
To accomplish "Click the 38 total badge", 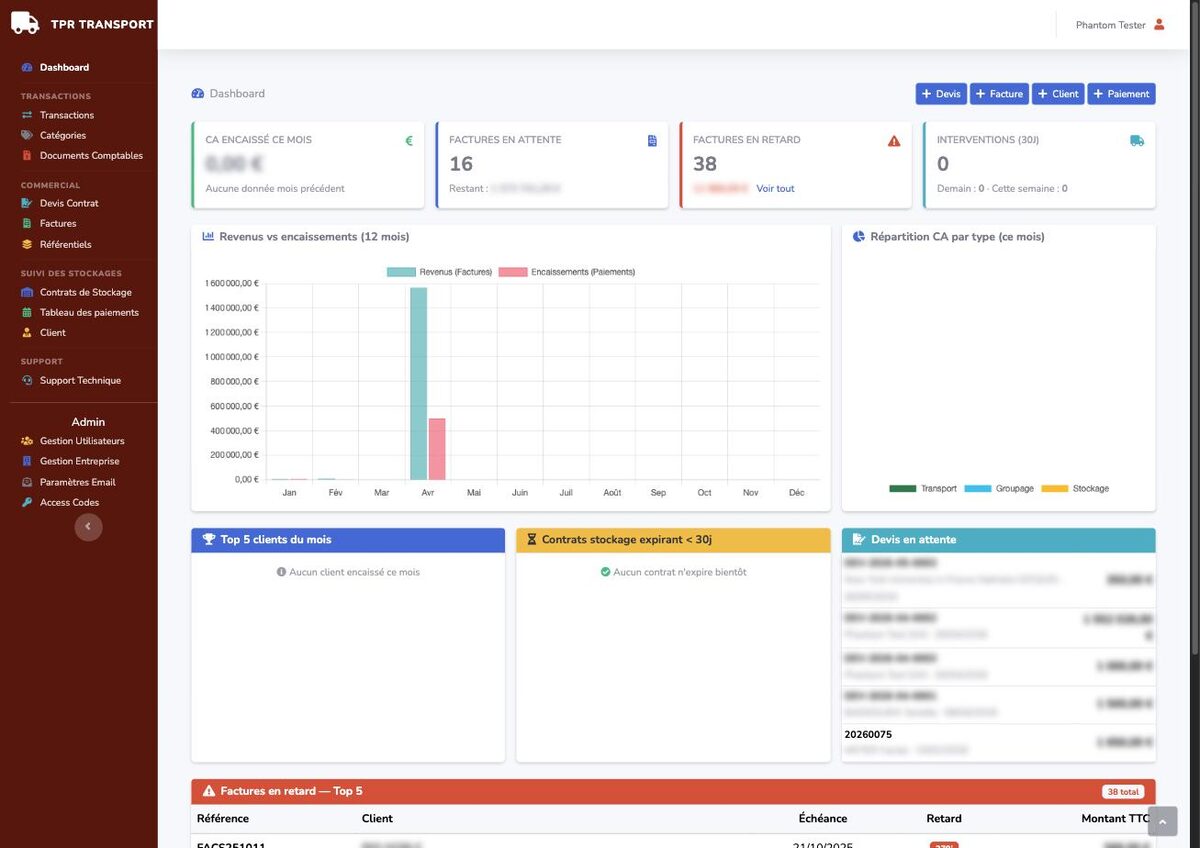I will [x=1123, y=791].
